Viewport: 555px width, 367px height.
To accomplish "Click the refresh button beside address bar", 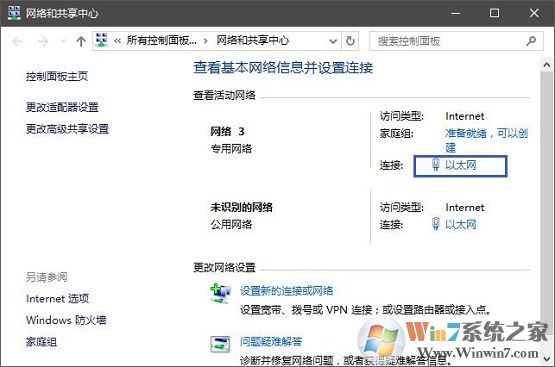I will [350, 41].
